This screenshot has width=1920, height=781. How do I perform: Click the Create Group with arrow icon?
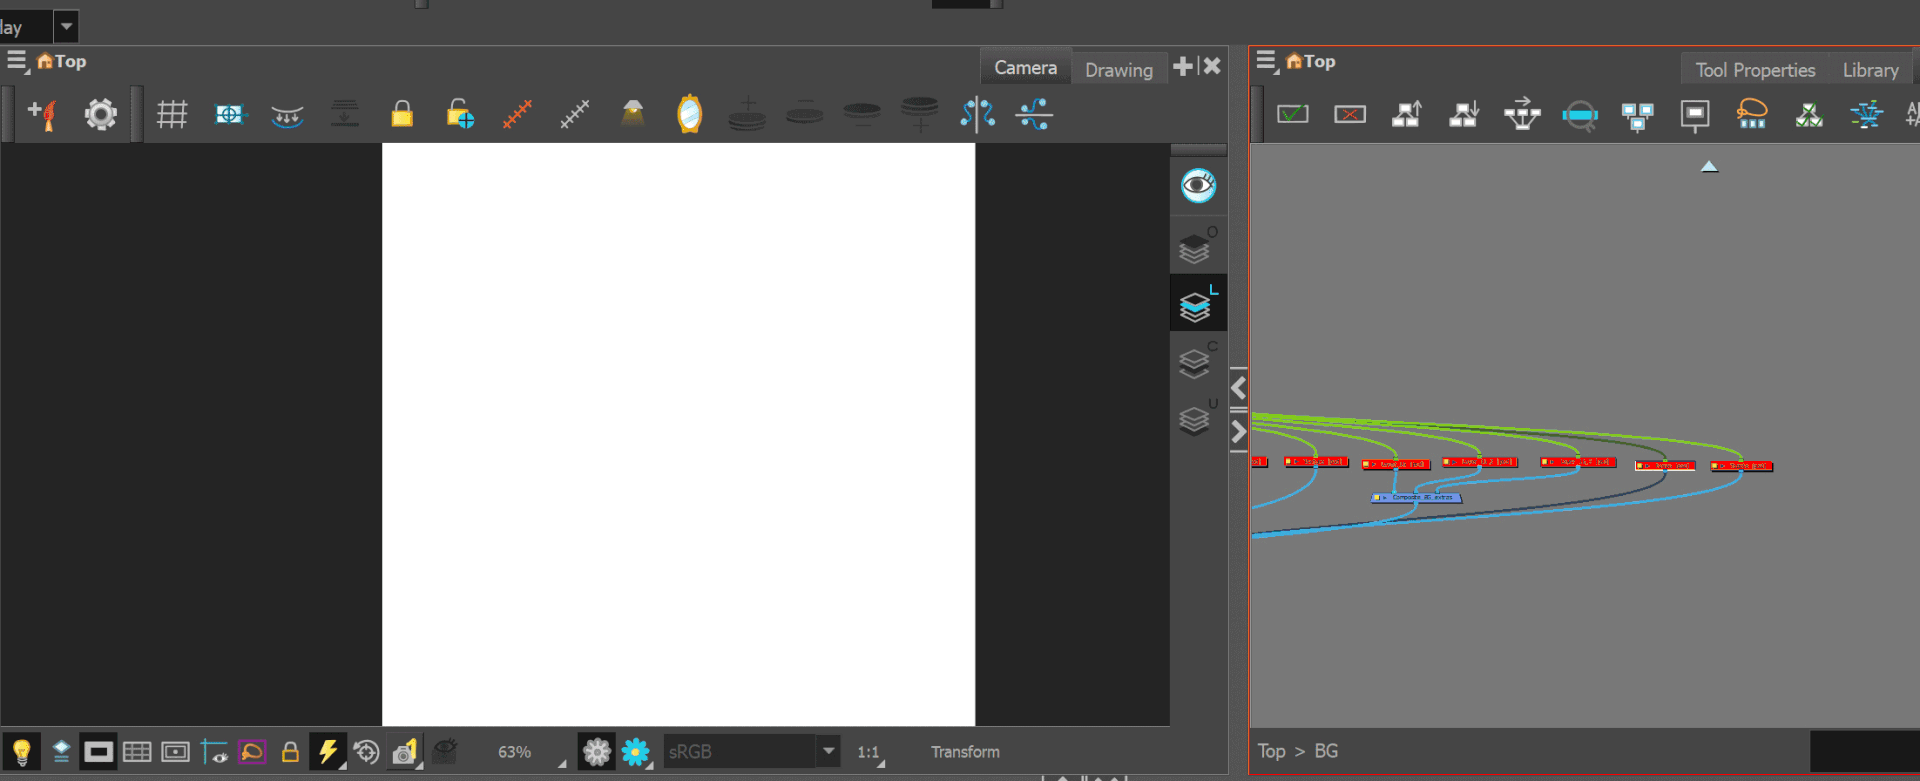pos(1522,114)
